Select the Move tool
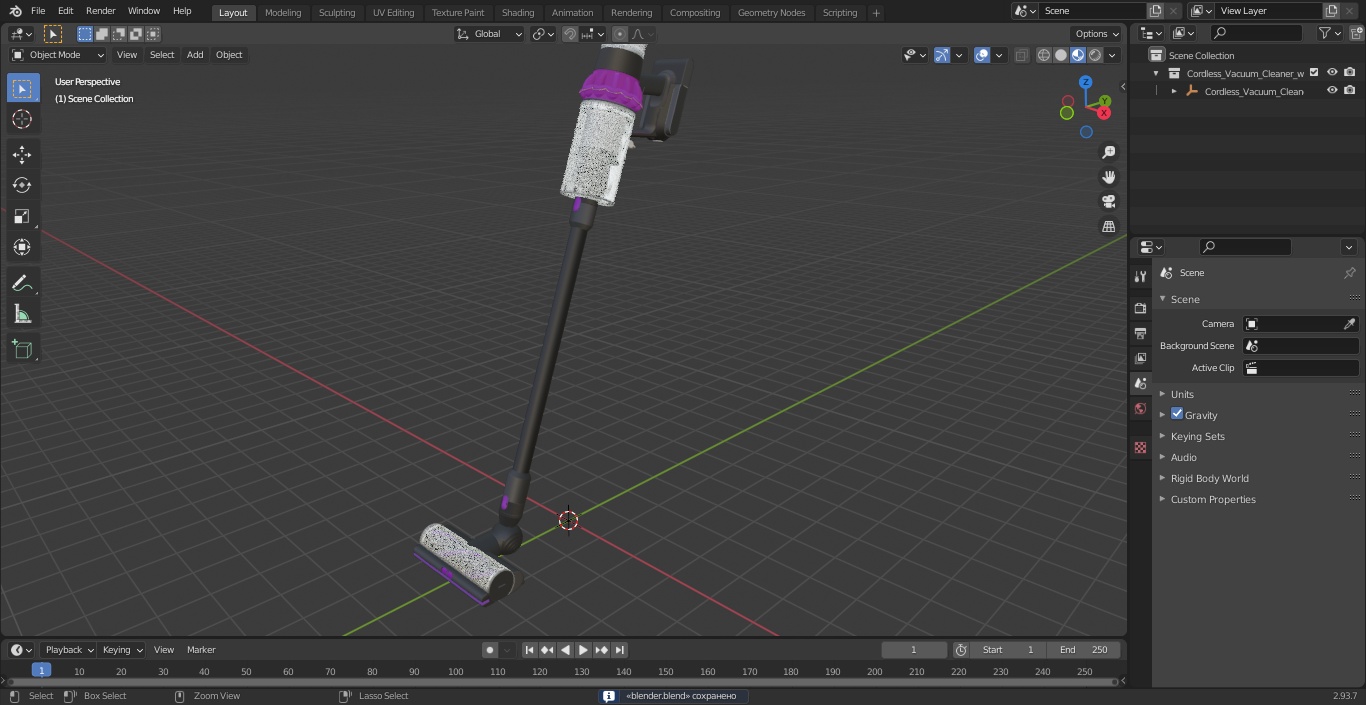 click(22, 154)
